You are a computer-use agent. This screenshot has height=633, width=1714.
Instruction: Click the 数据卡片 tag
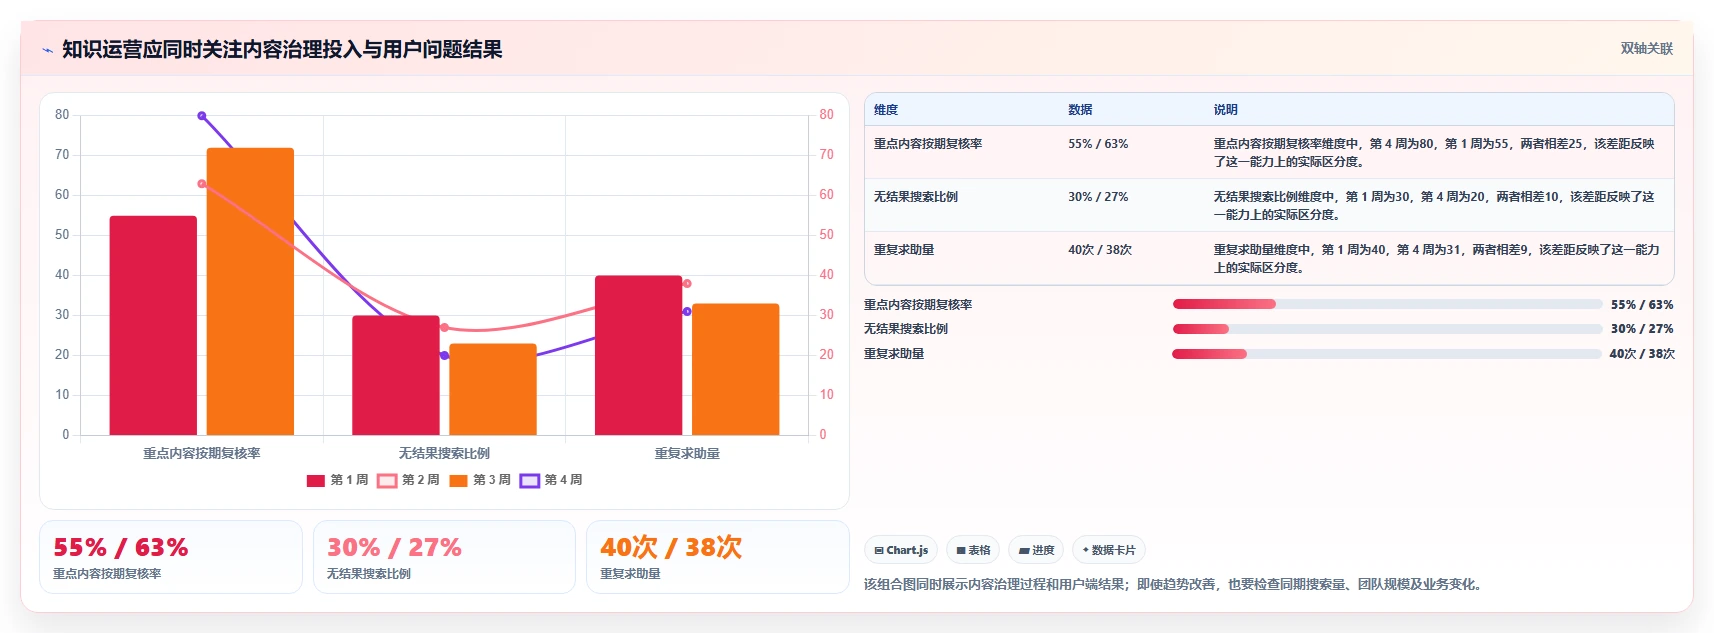[1109, 550]
